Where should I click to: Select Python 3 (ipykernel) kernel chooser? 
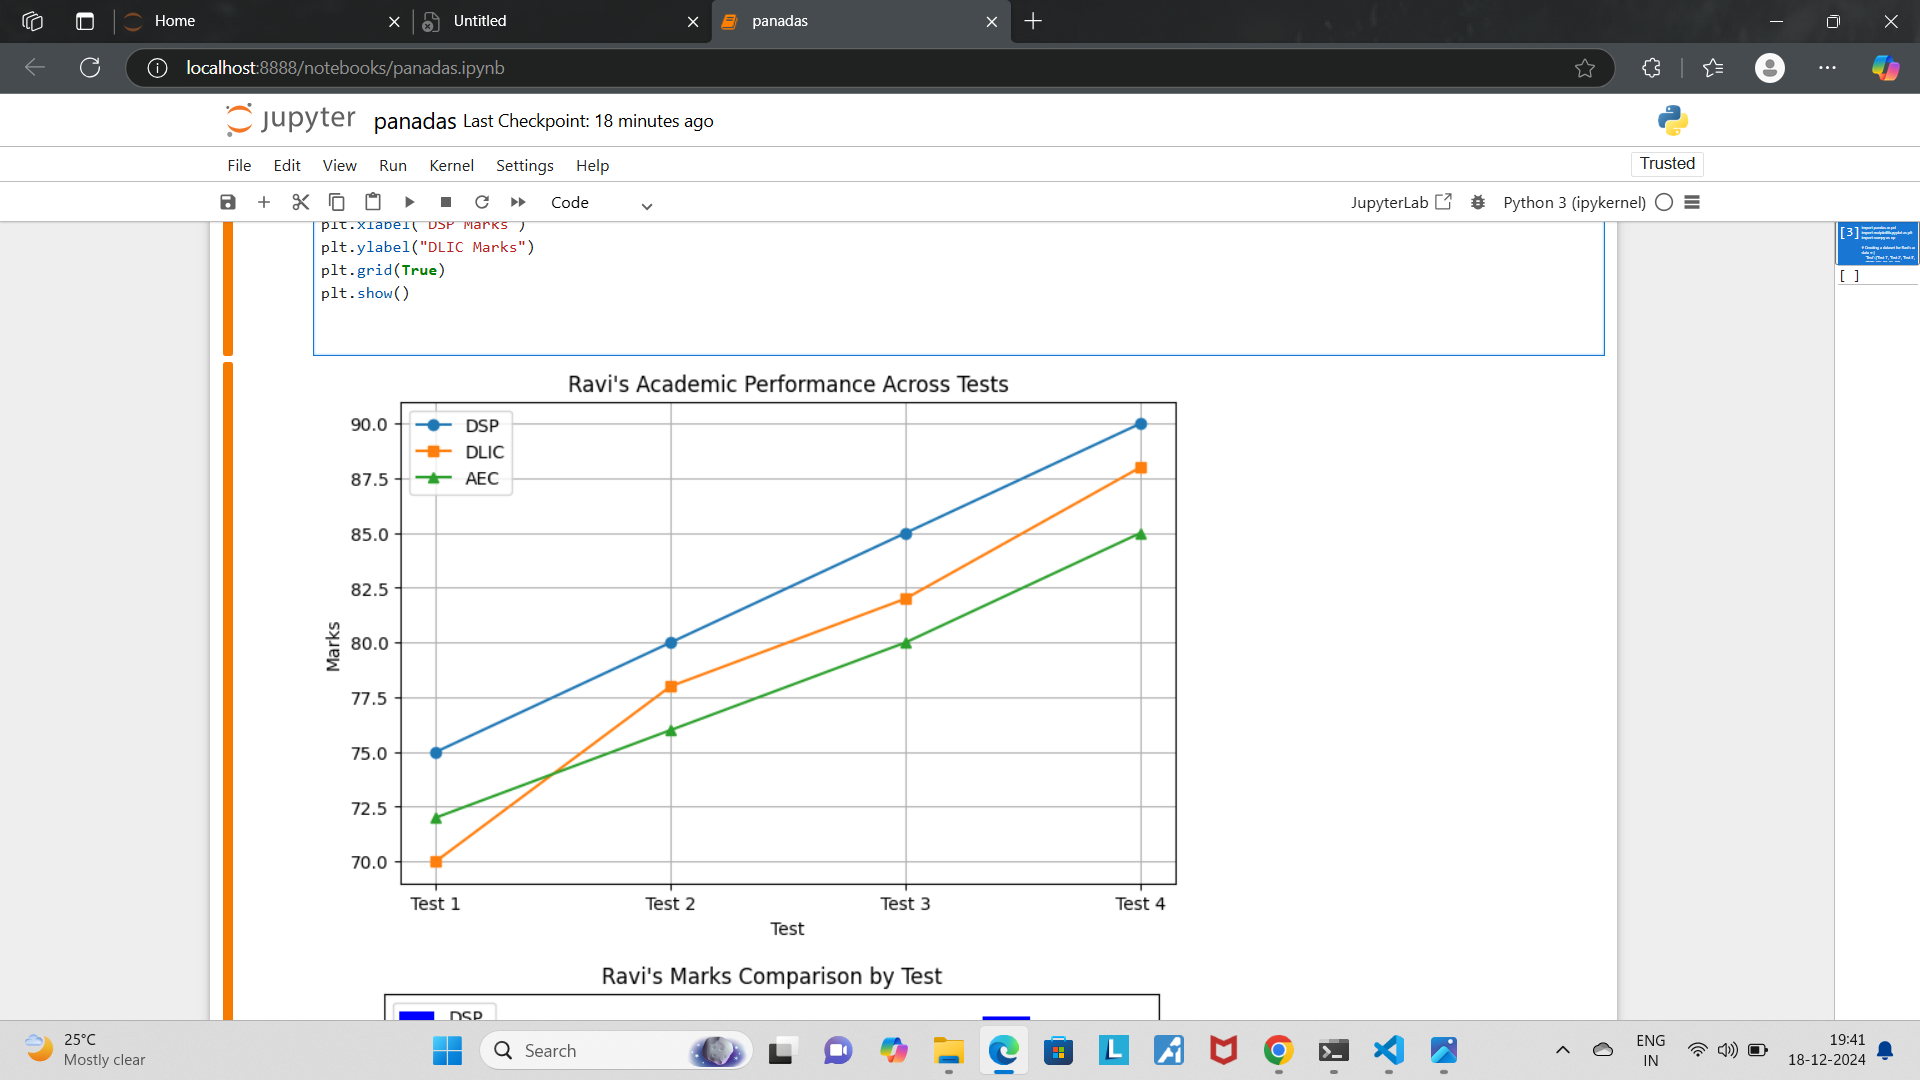click(x=1574, y=202)
